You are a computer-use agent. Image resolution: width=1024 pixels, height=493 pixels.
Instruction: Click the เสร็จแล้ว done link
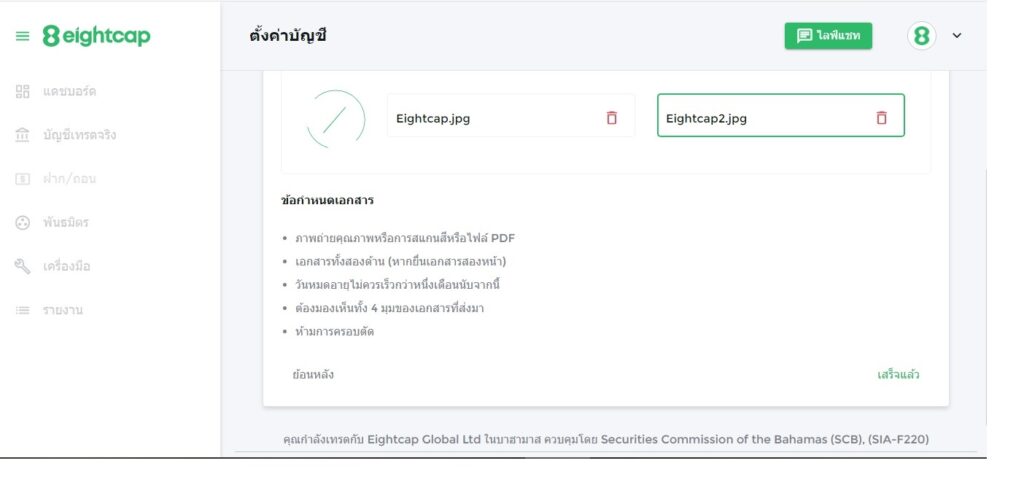click(898, 375)
